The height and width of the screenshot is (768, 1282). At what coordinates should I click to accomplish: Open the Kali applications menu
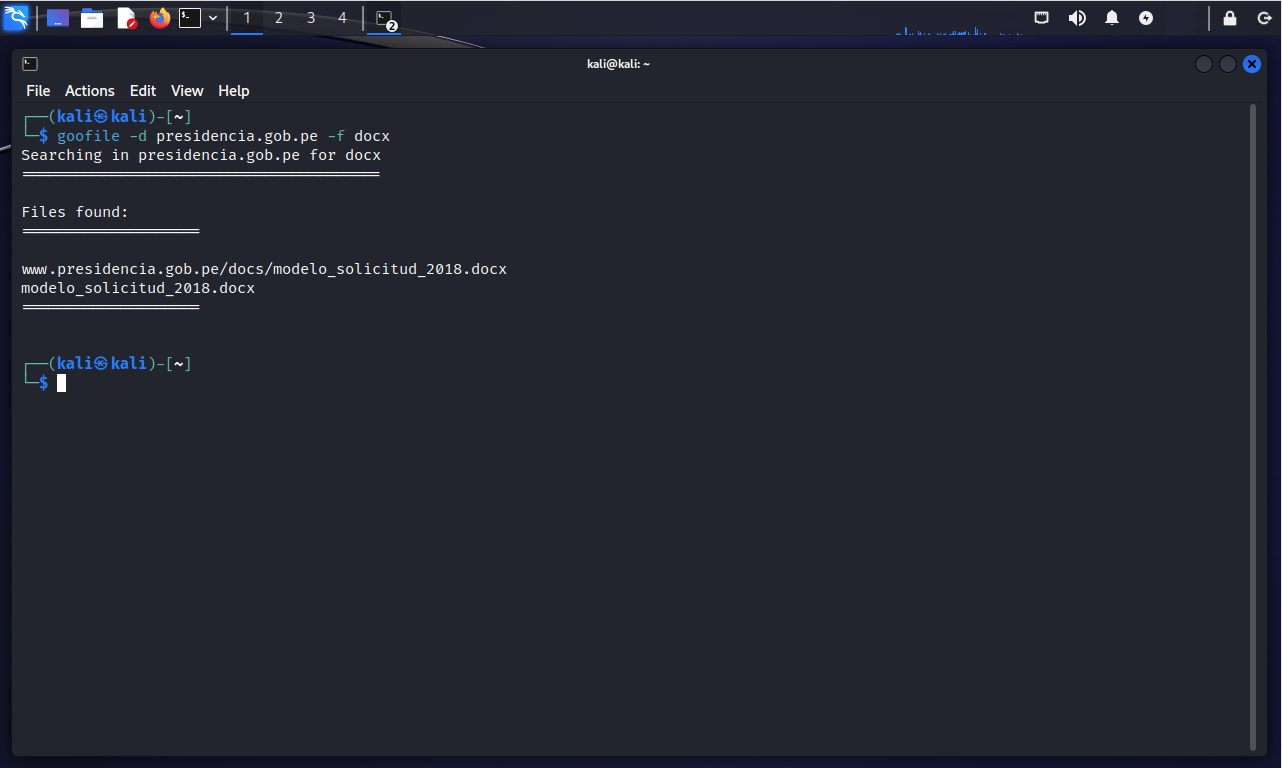pyautogui.click(x=16, y=17)
